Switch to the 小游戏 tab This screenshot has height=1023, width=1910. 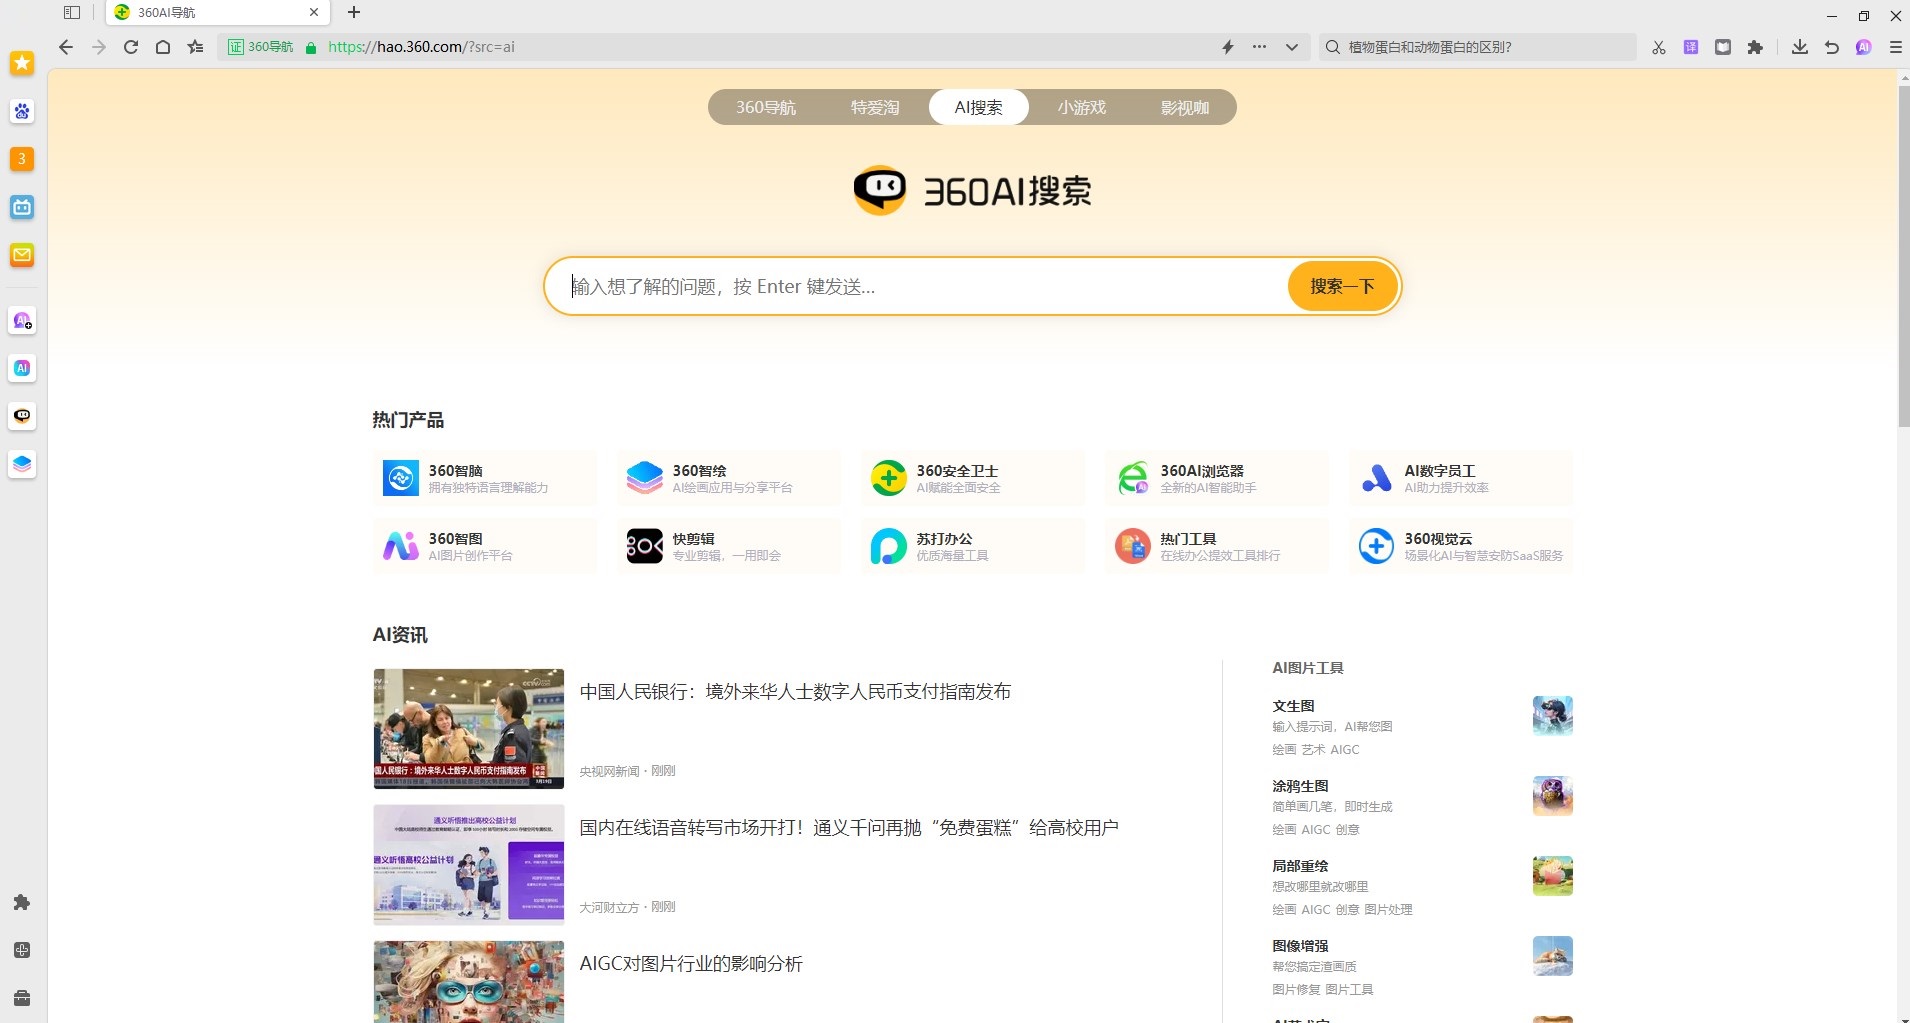point(1080,107)
